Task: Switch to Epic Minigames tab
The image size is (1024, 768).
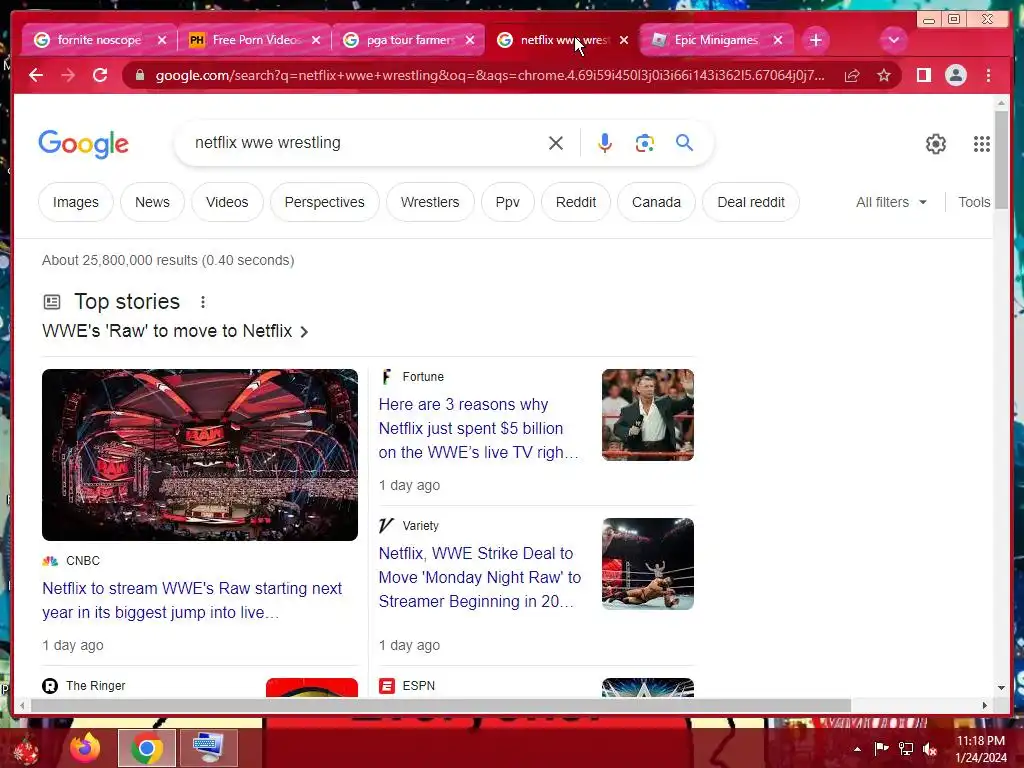Action: (716, 40)
